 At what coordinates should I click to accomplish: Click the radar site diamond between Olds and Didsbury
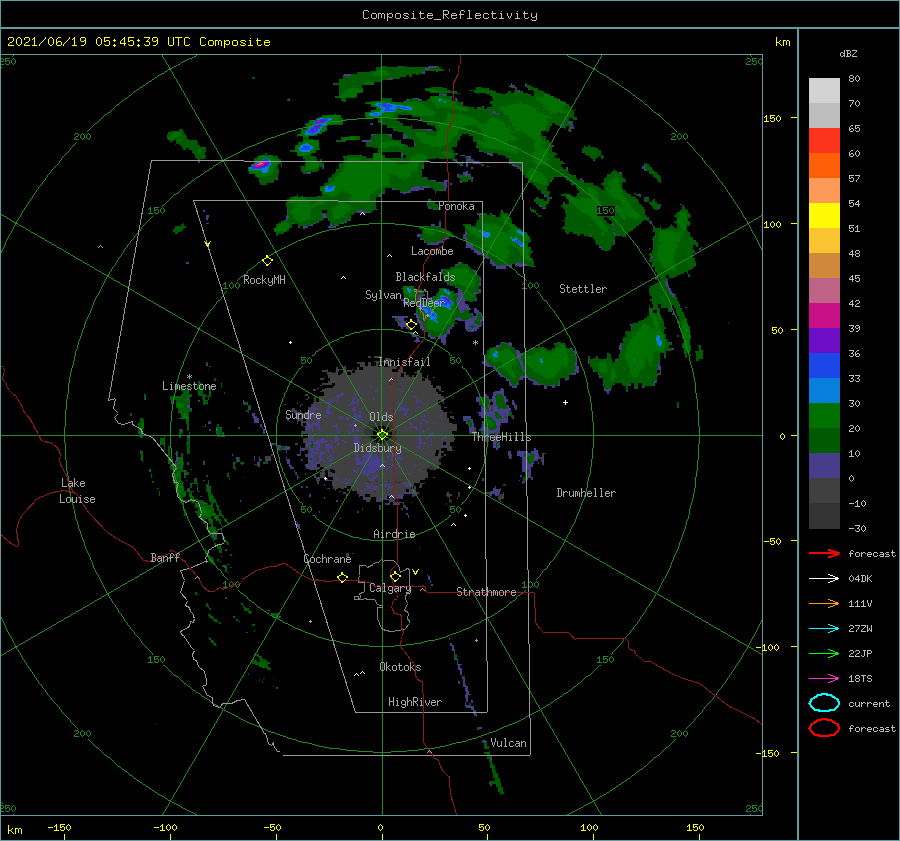382,435
